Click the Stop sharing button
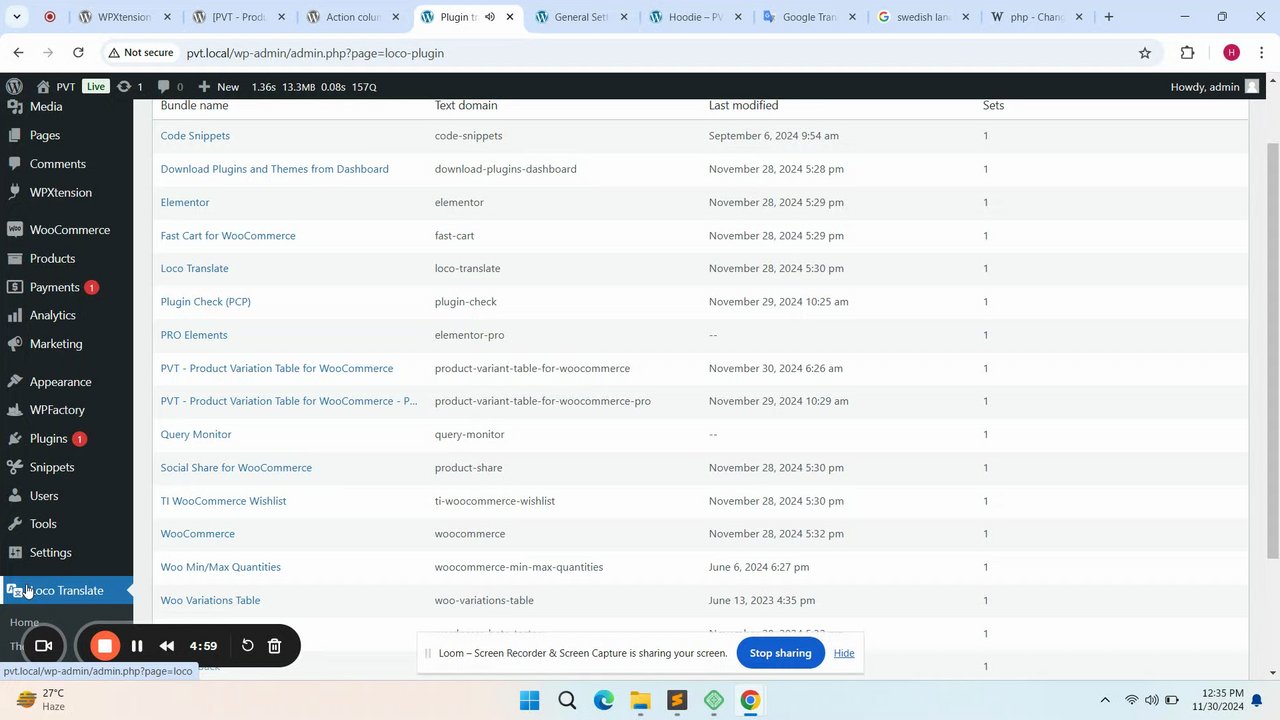 coord(780,653)
